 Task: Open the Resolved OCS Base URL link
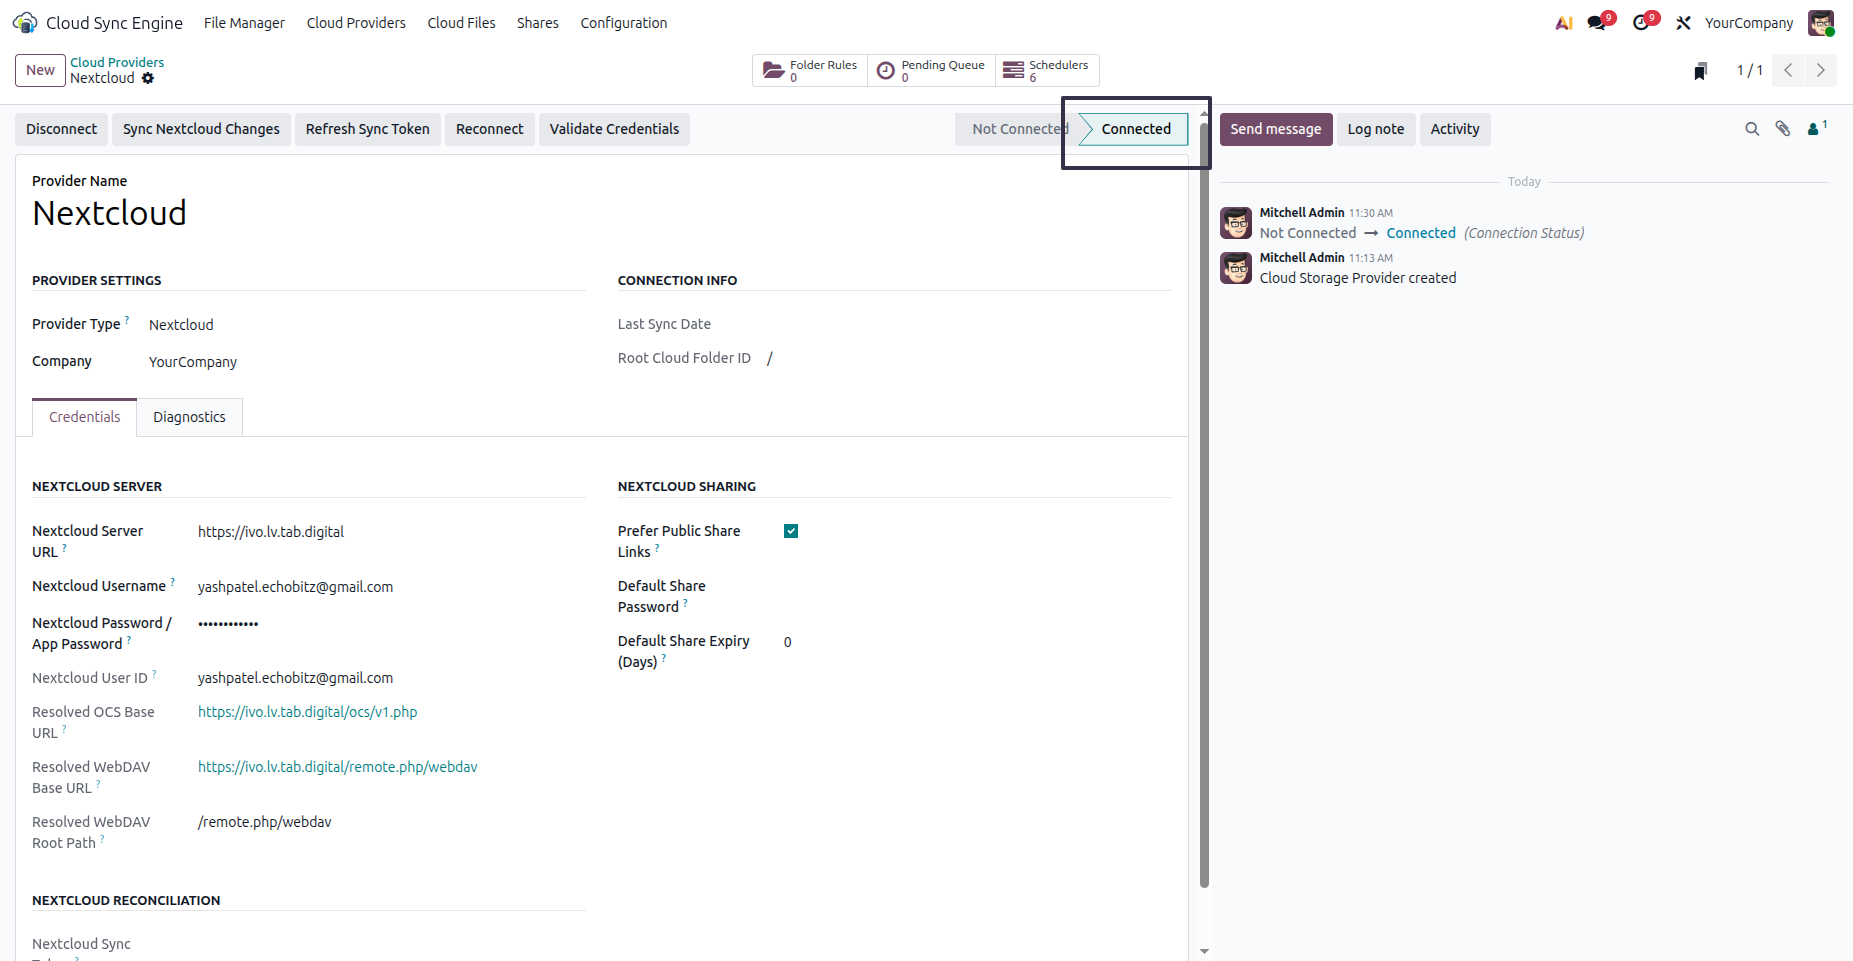click(x=308, y=712)
